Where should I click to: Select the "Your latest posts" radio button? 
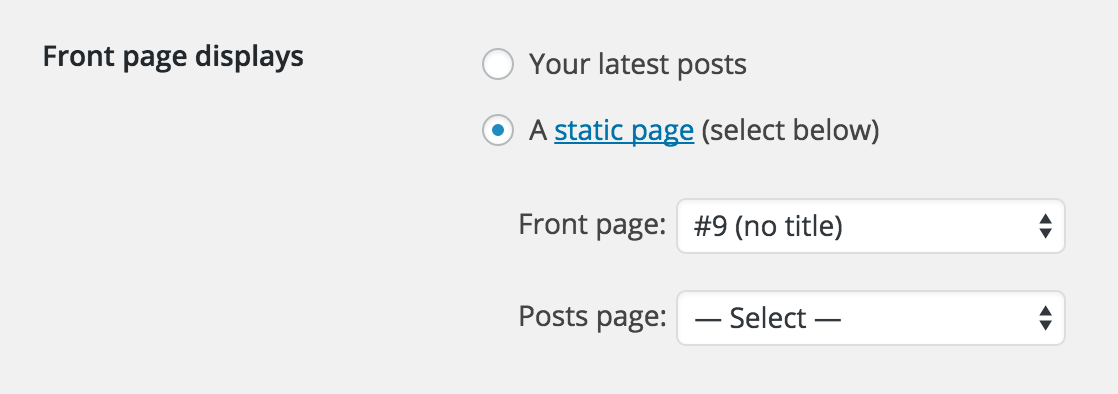pos(498,64)
